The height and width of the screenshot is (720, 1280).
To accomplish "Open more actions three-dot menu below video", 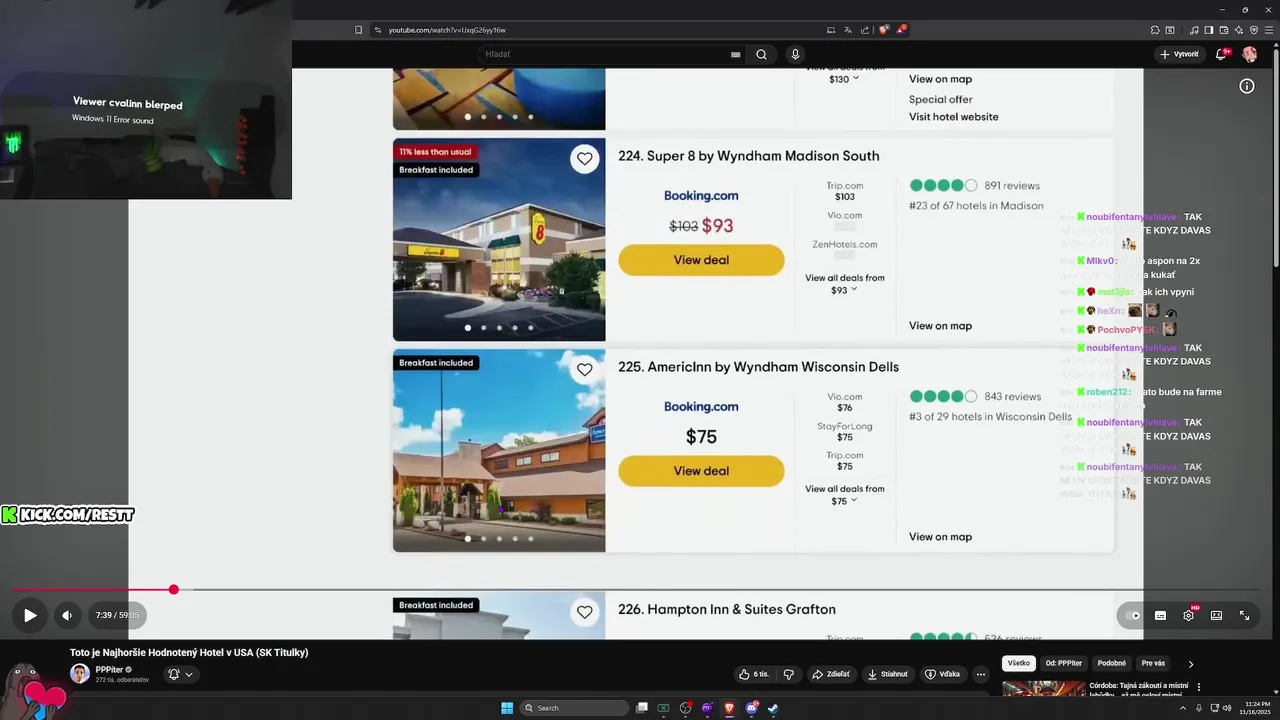I will (x=981, y=674).
